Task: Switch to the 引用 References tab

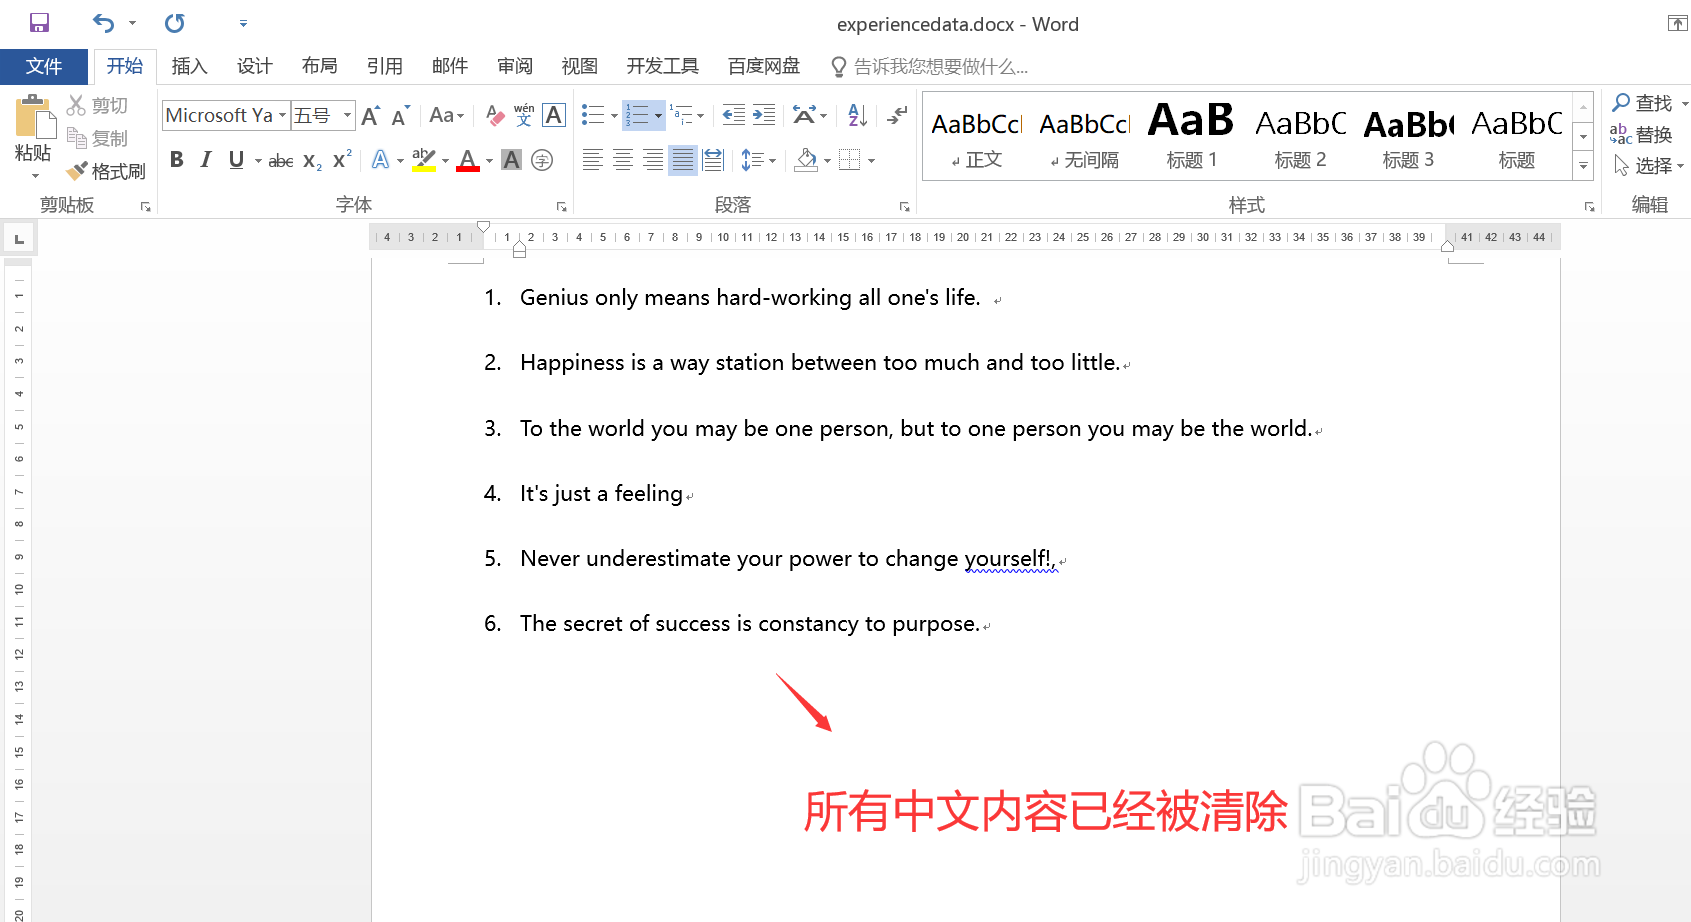Action: pos(384,66)
